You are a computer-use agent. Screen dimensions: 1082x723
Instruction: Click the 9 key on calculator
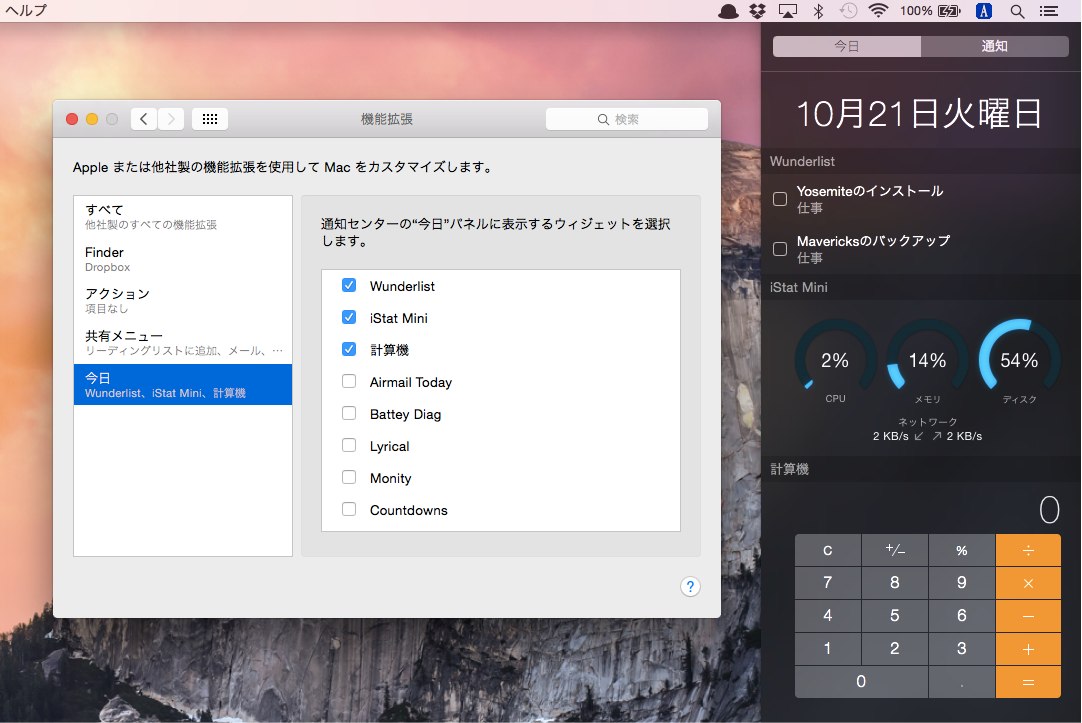[x=961, y=583]
